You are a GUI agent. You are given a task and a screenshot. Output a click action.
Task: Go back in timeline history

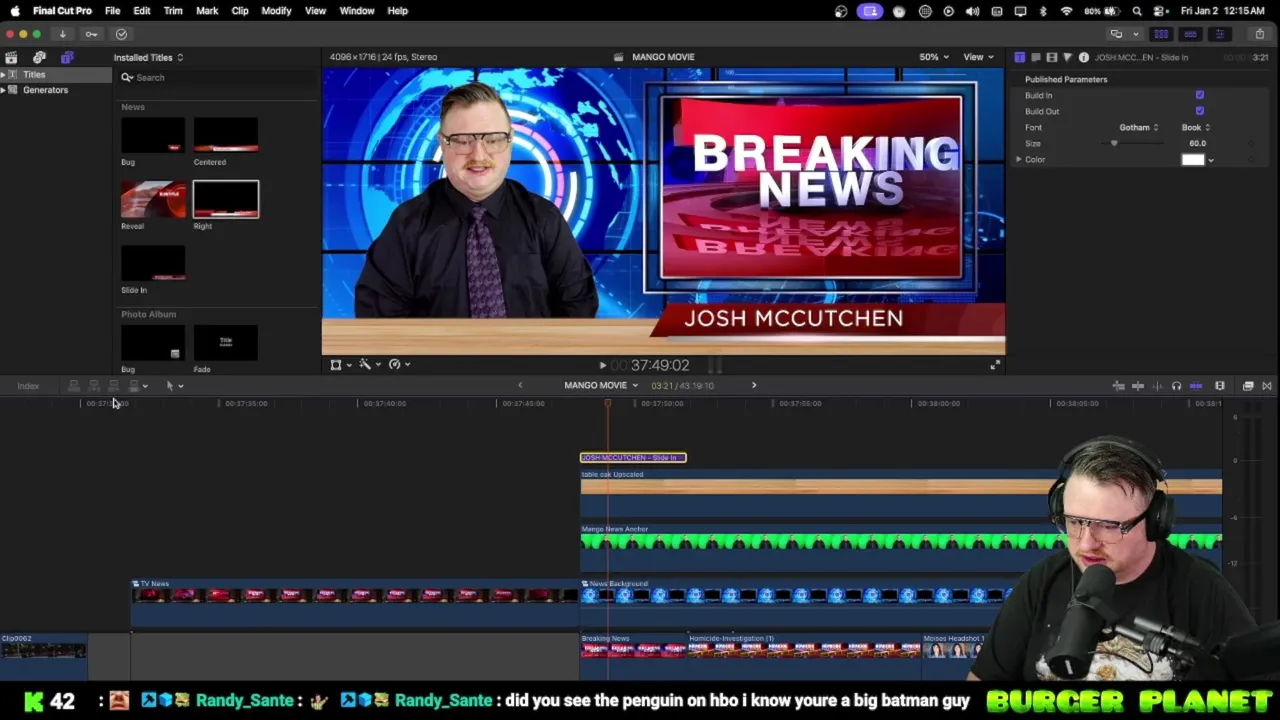pos(520,385)
